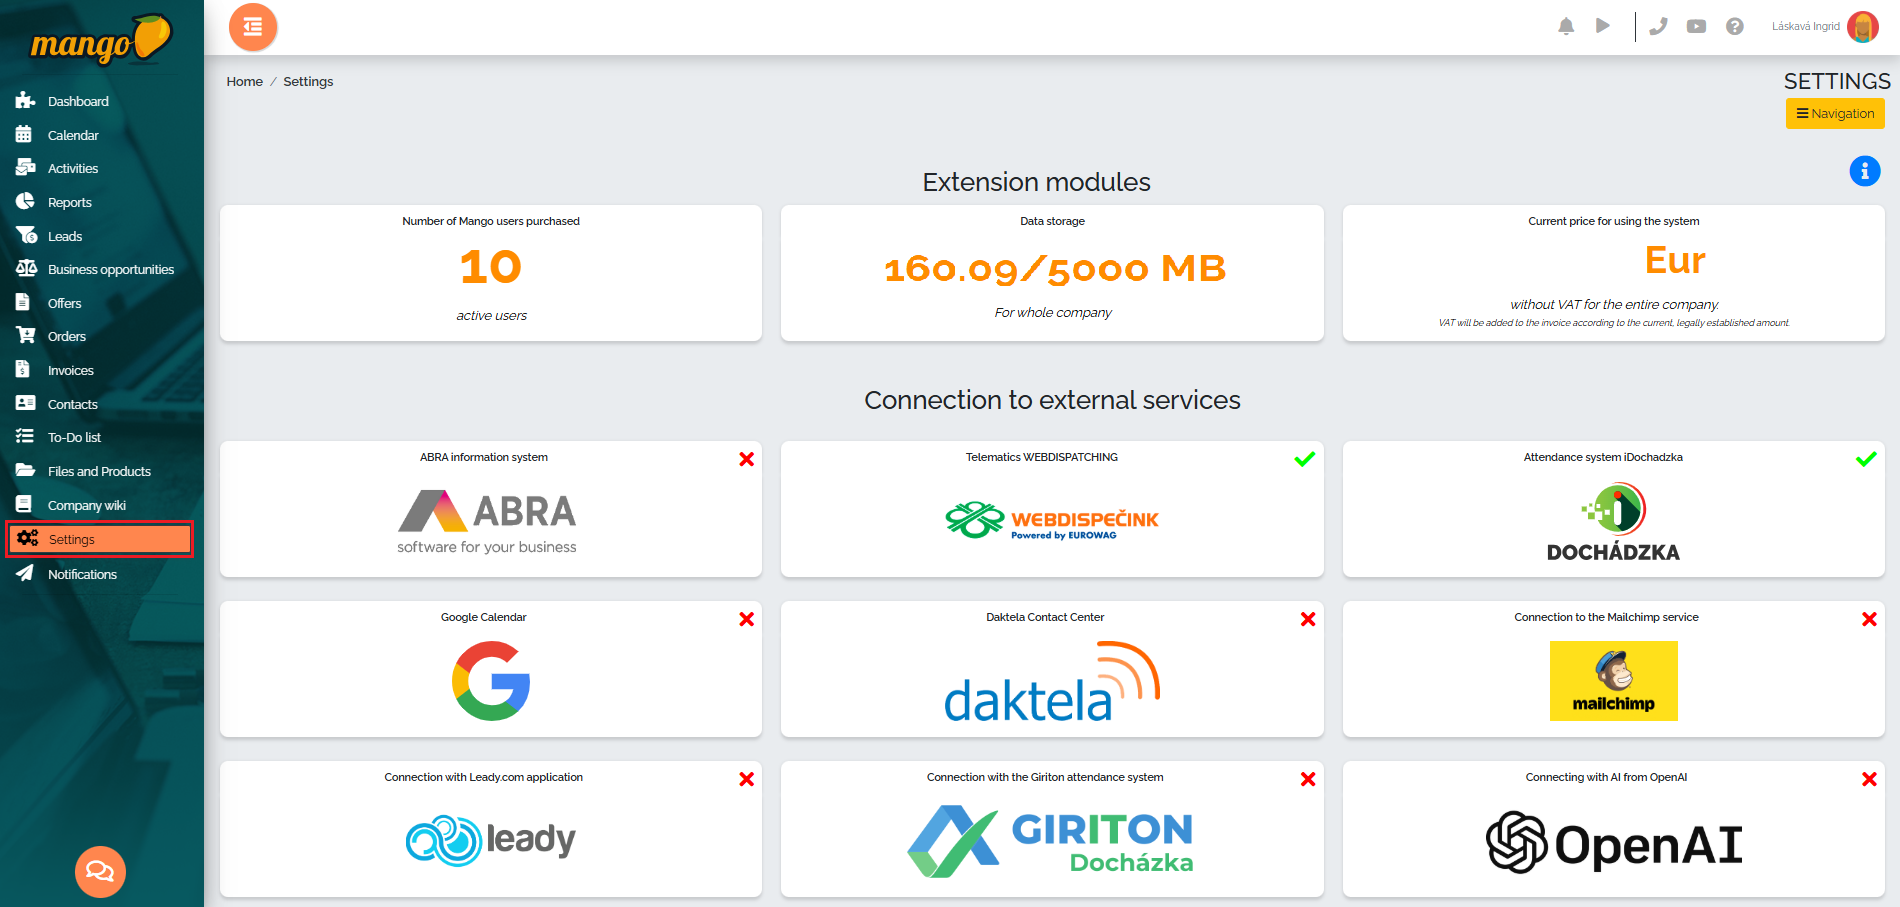Screen dimensions: 1900x907
Task: Click the Eur price value
Action: point(1675,260)
